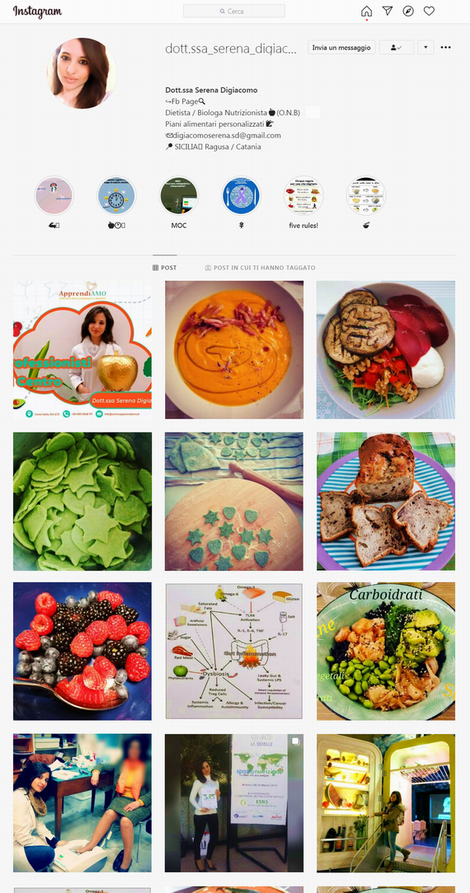
Task: Open the Explore compass icon
Action: click(408, 11)
